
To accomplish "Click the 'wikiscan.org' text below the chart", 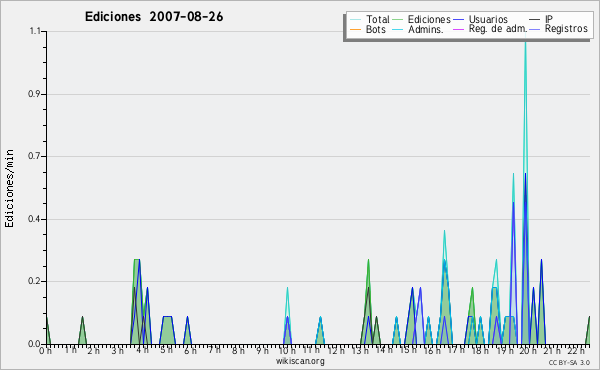I will (x=300, y=361).
